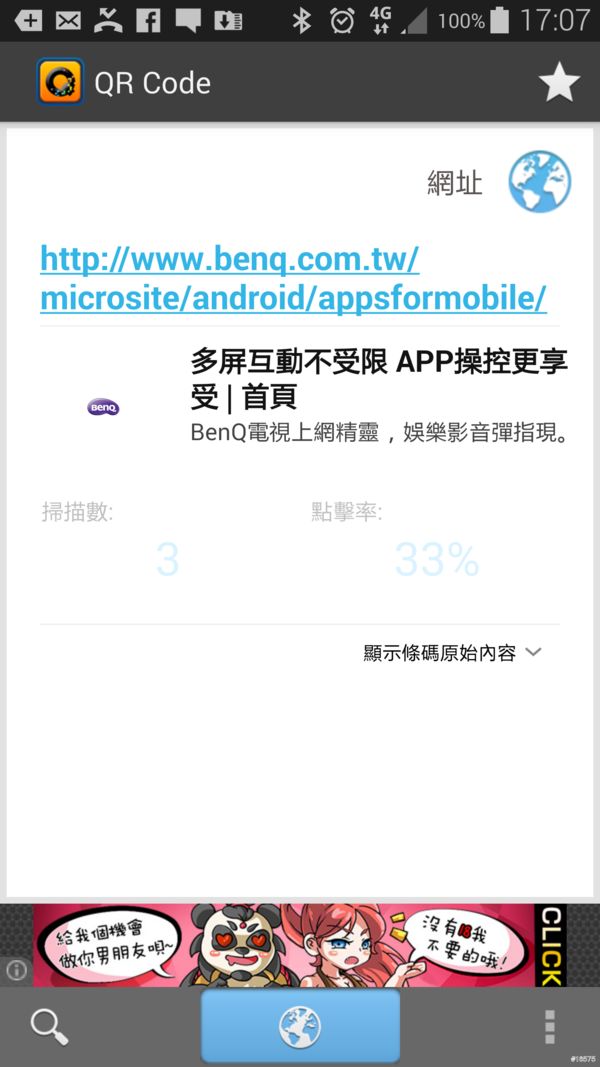Tap the blue globe icon beside 網址
The image size is (600, 1067).
(x=539, y=182)
